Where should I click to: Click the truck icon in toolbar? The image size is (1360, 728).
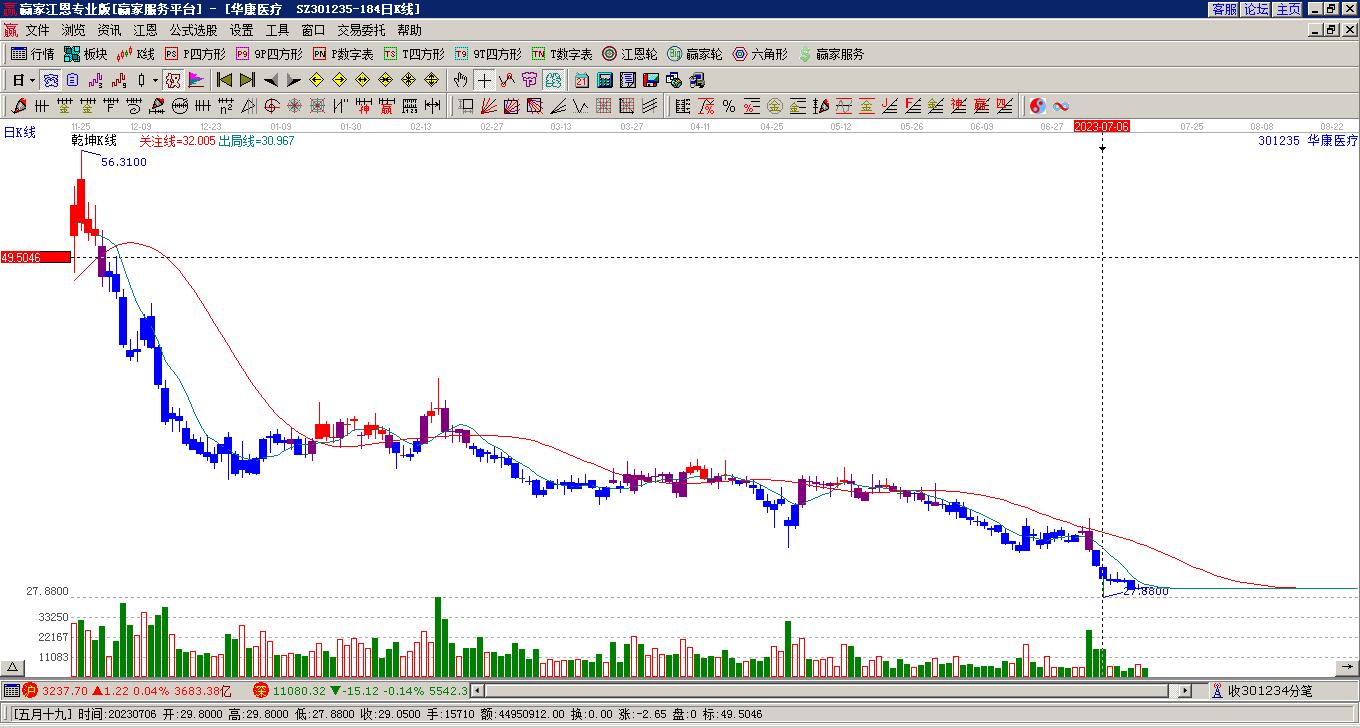697,80
